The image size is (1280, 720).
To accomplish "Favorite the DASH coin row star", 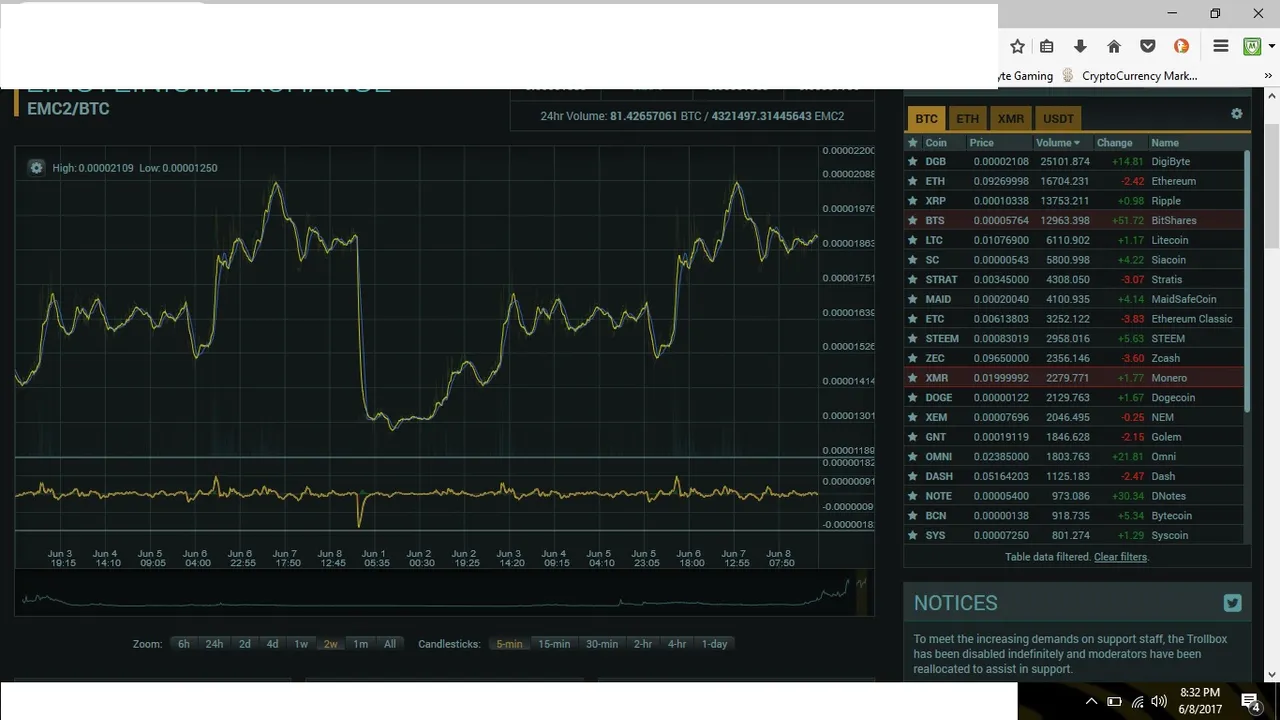I will (x=912, y=476).
